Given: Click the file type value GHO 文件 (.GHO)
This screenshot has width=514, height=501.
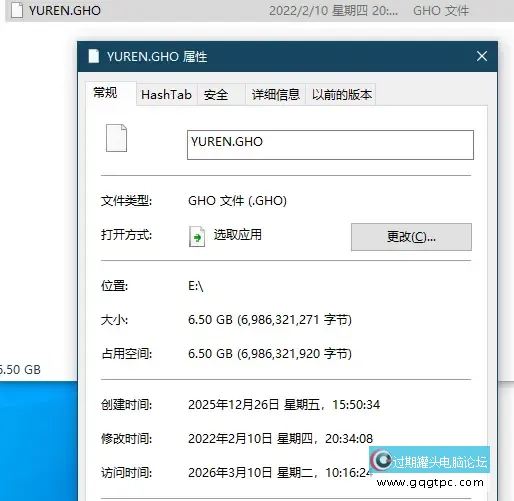Looking at the screenshot, I should (x=237, y=201).
